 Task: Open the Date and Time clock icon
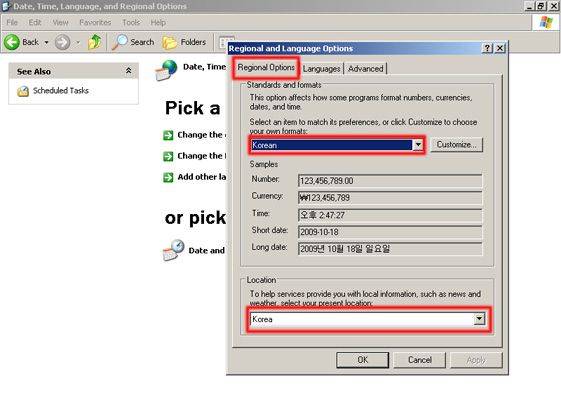(173, 250)
